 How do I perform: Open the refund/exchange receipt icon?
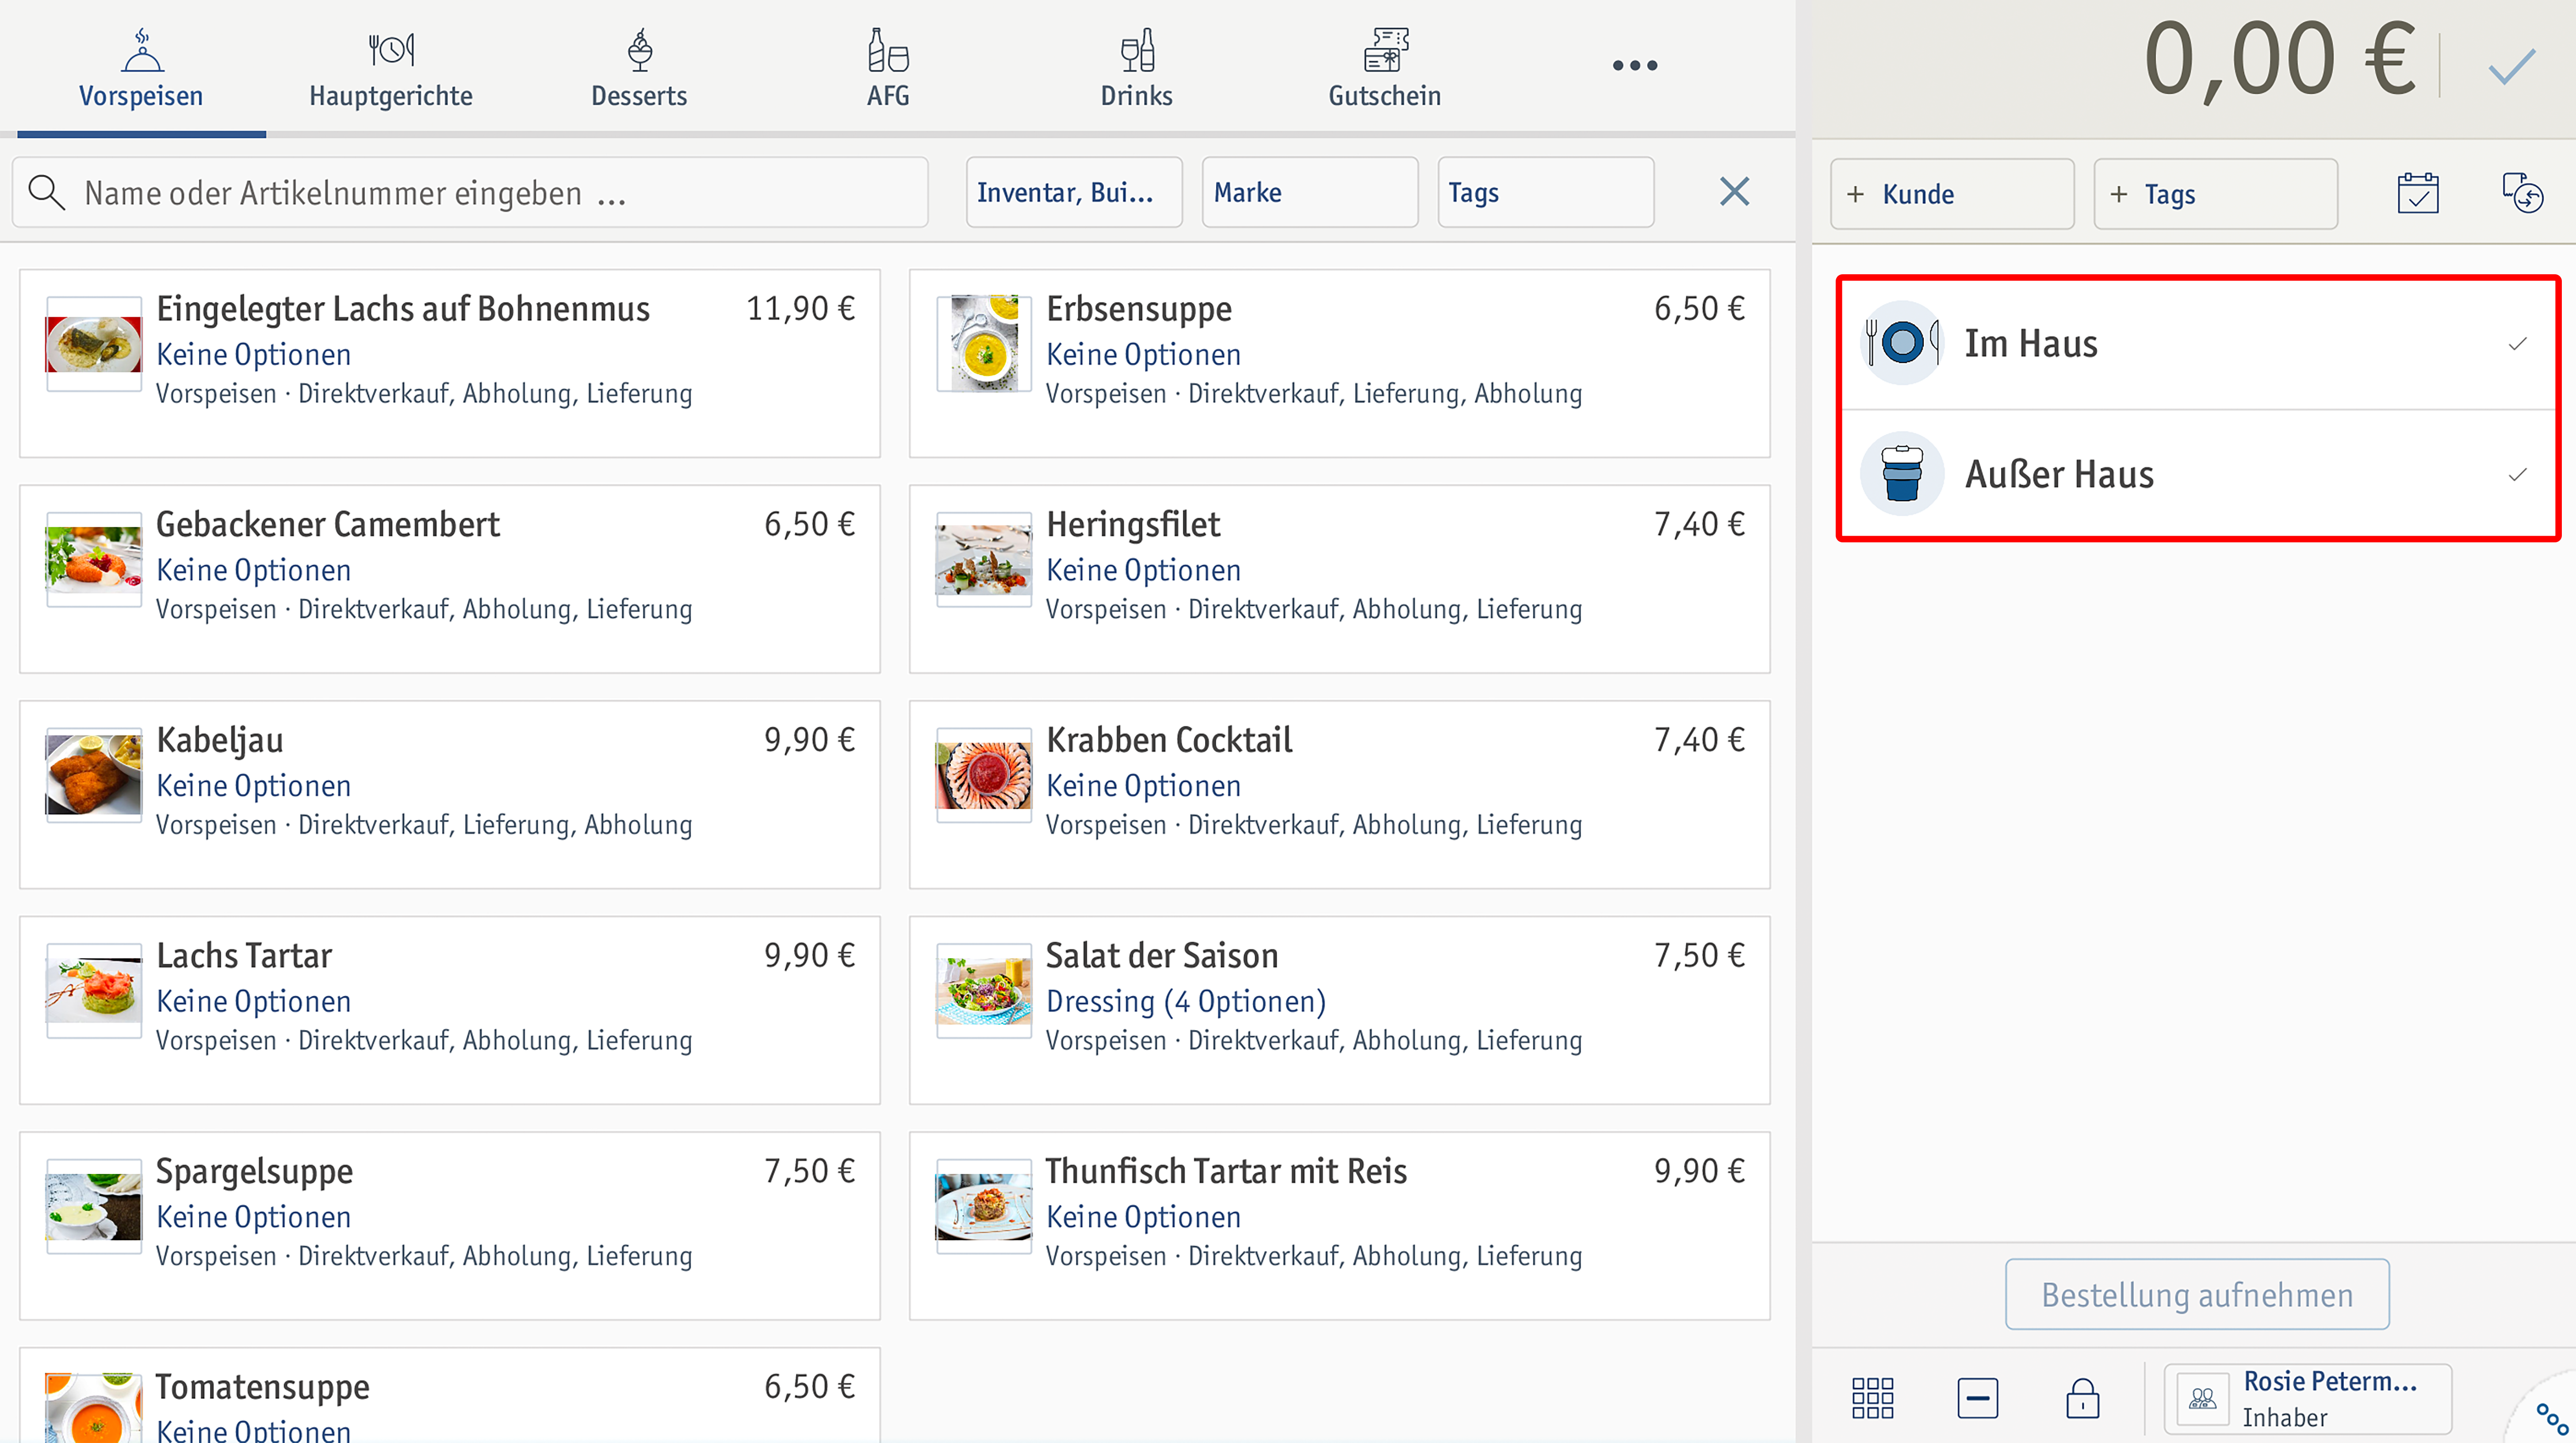click(2522, 192)
